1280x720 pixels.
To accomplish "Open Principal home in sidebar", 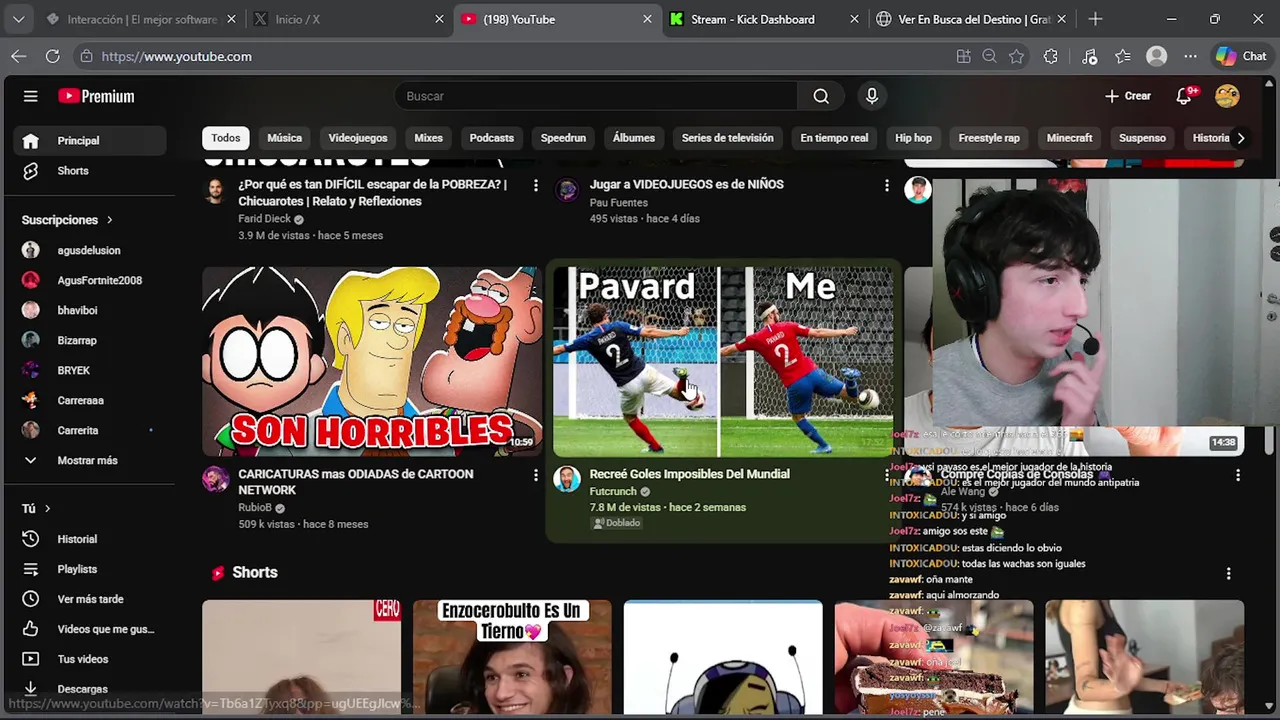I will click(90, 141).
